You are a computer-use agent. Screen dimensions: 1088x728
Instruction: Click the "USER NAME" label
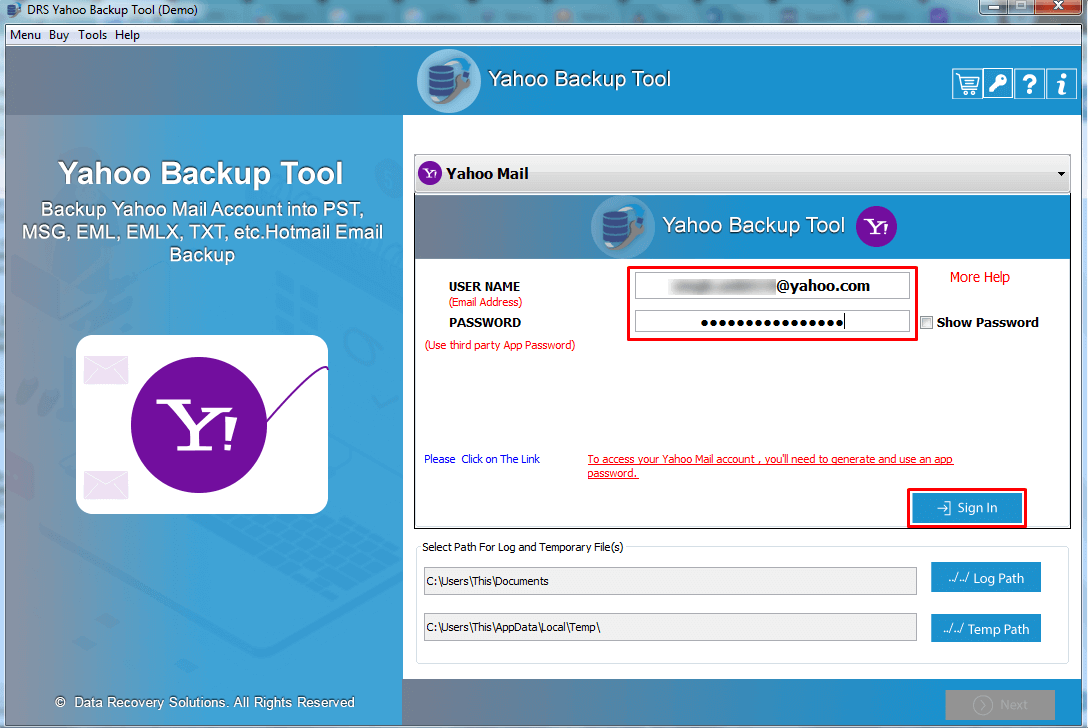pyautogui.click(x=484, y=287)
